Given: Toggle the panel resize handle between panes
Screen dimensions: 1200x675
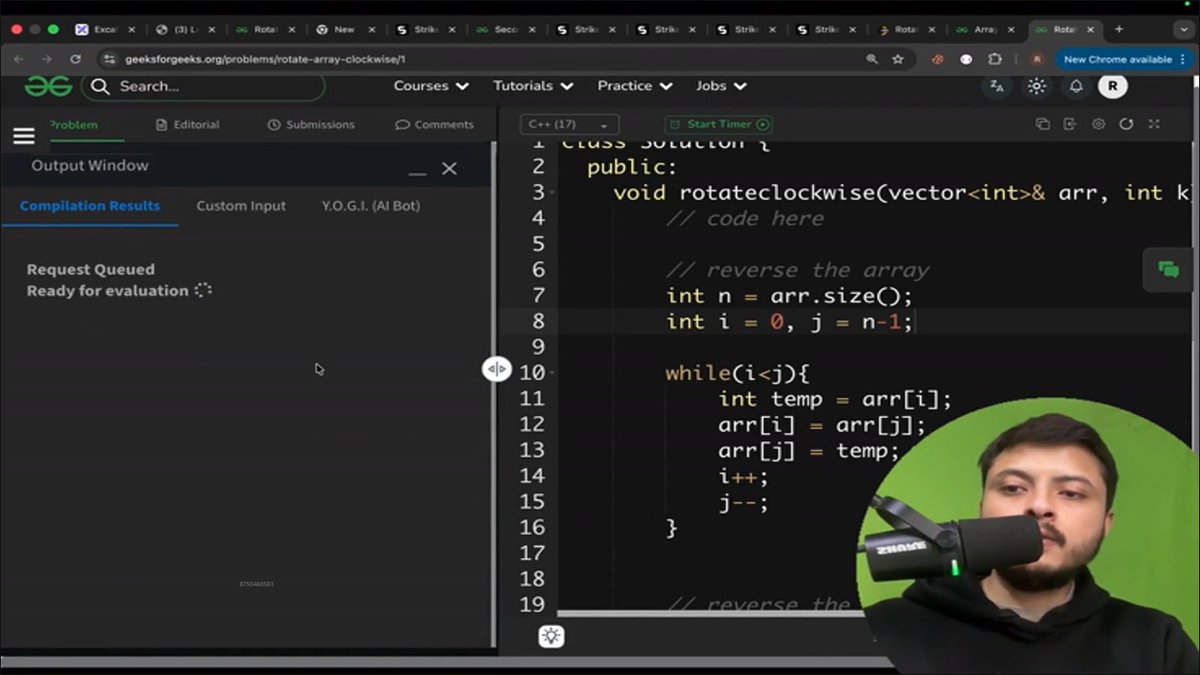Looking at the screenshot, I should click(497, 369).
